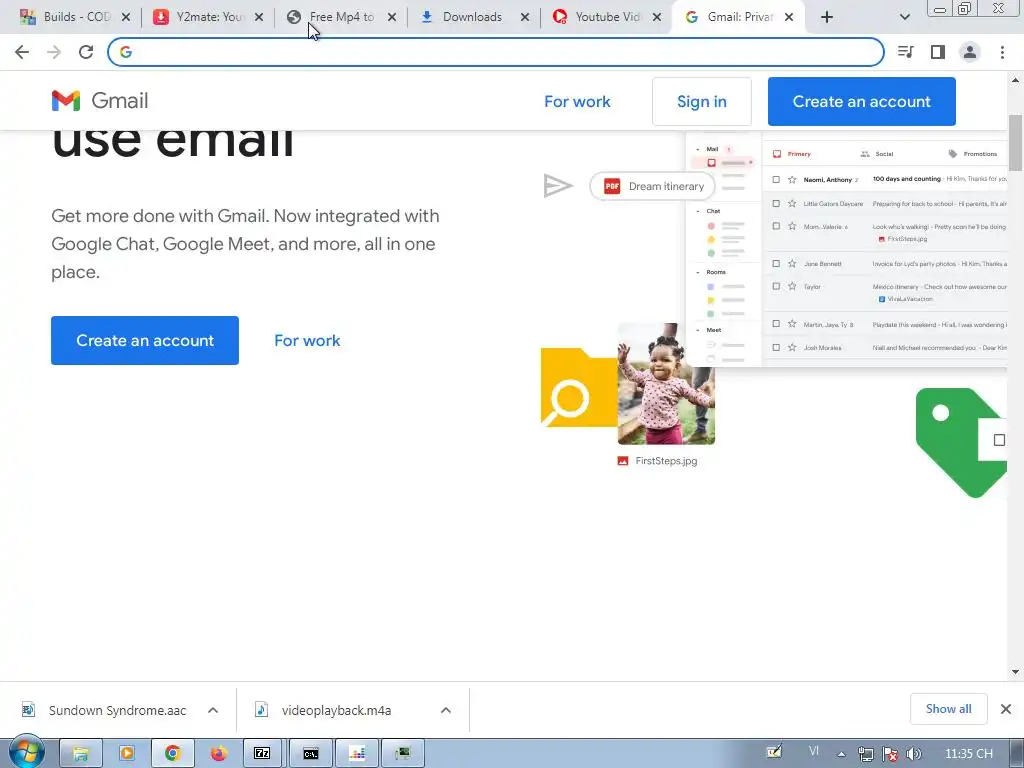Click the page scrollbar up arrow

click(1016, 80)
